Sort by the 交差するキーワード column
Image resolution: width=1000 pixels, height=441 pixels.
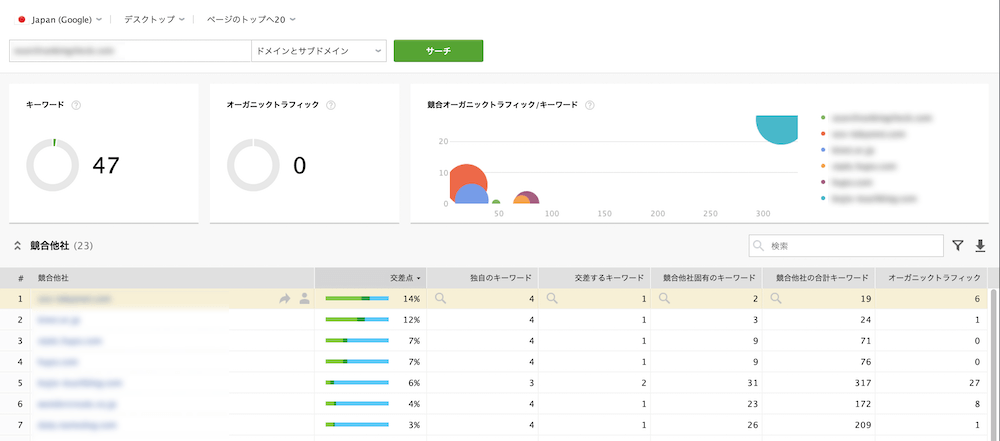pyautogui.click(x=594, y=278)
